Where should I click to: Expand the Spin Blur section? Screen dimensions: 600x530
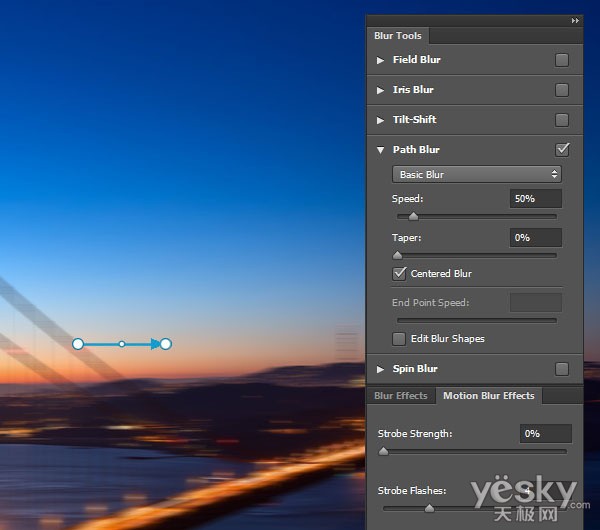[380, 369]
